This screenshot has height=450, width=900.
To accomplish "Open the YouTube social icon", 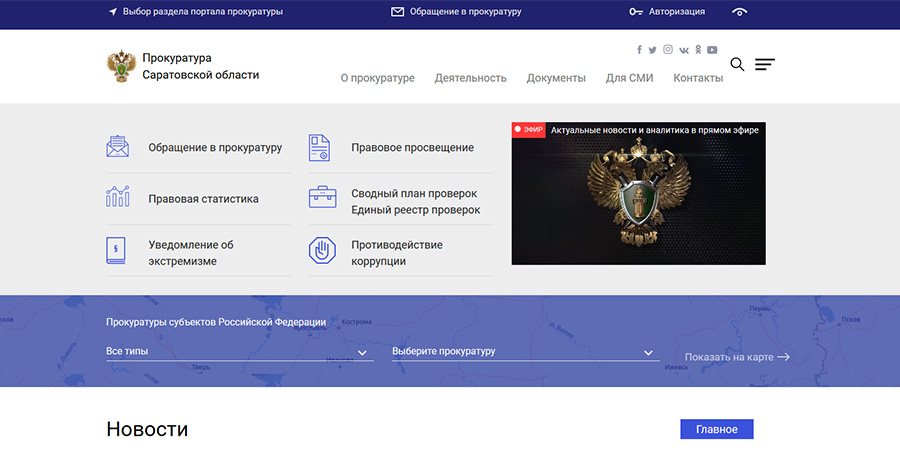I will click(712, 50).
